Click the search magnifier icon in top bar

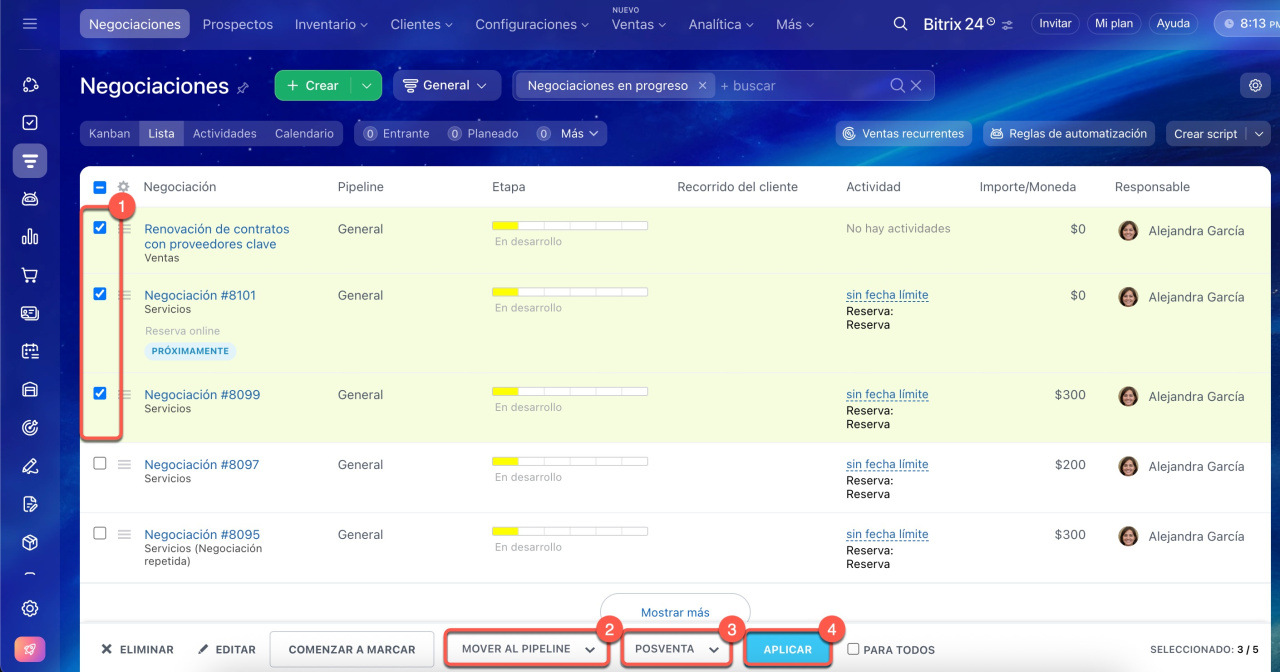[x=900, y=24]
